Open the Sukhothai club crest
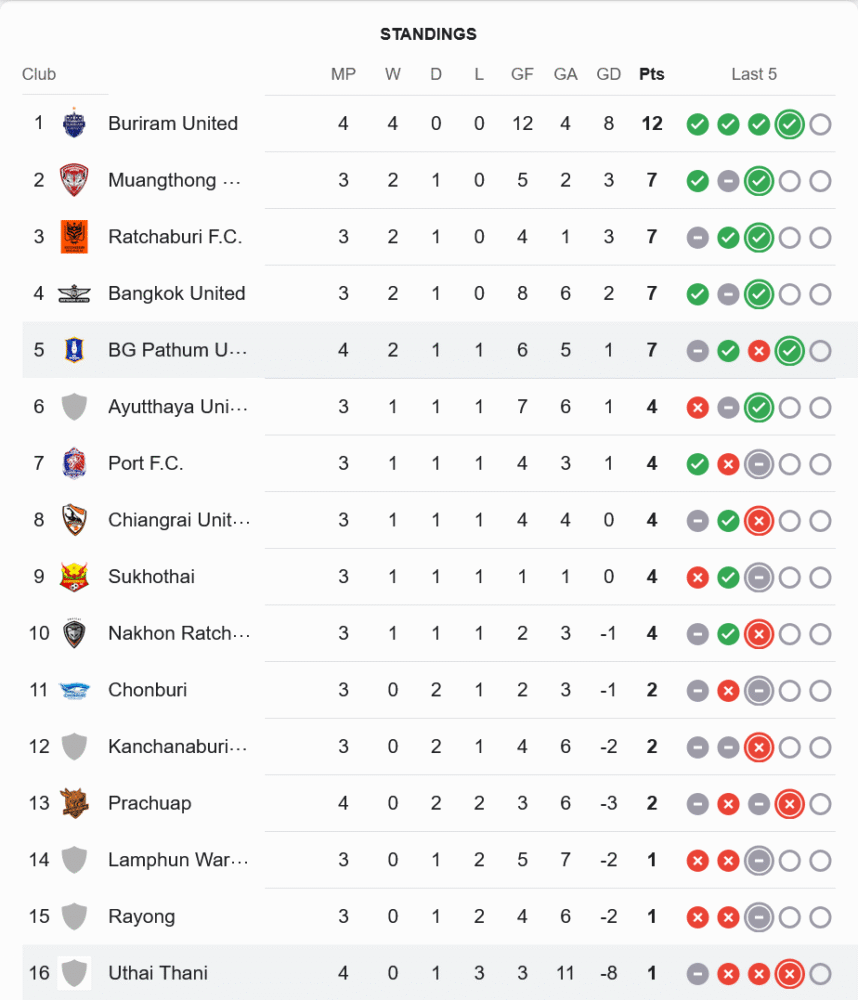 74,576
